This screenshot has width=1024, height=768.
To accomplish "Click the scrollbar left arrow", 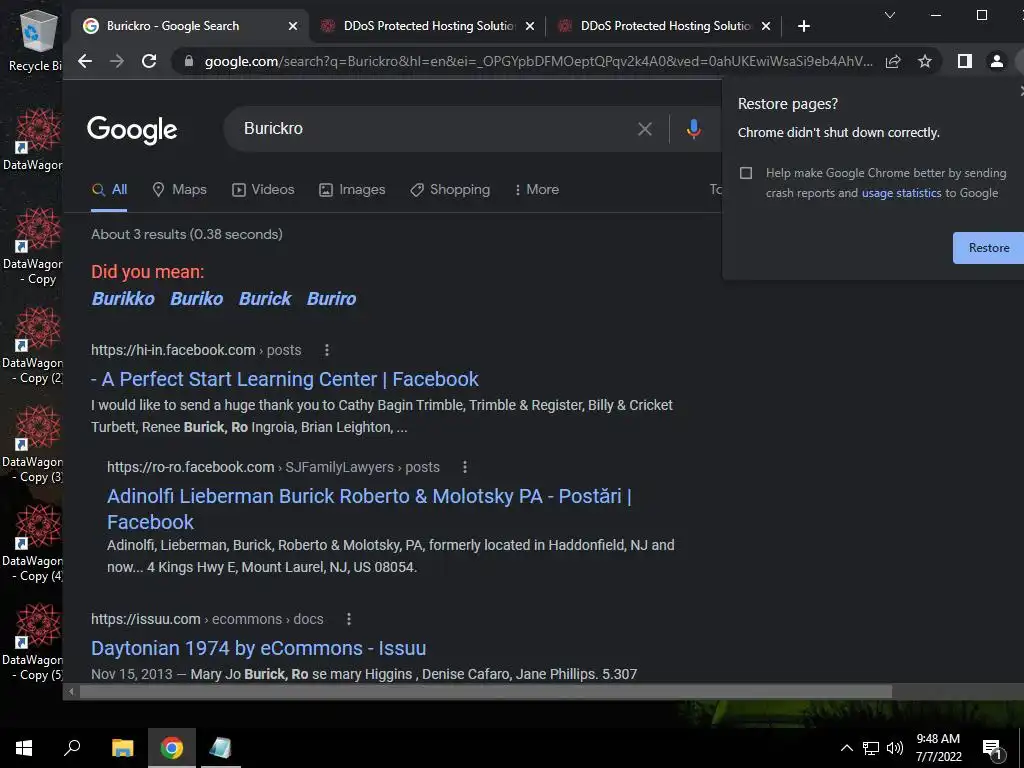I will [x=71, y=692].
